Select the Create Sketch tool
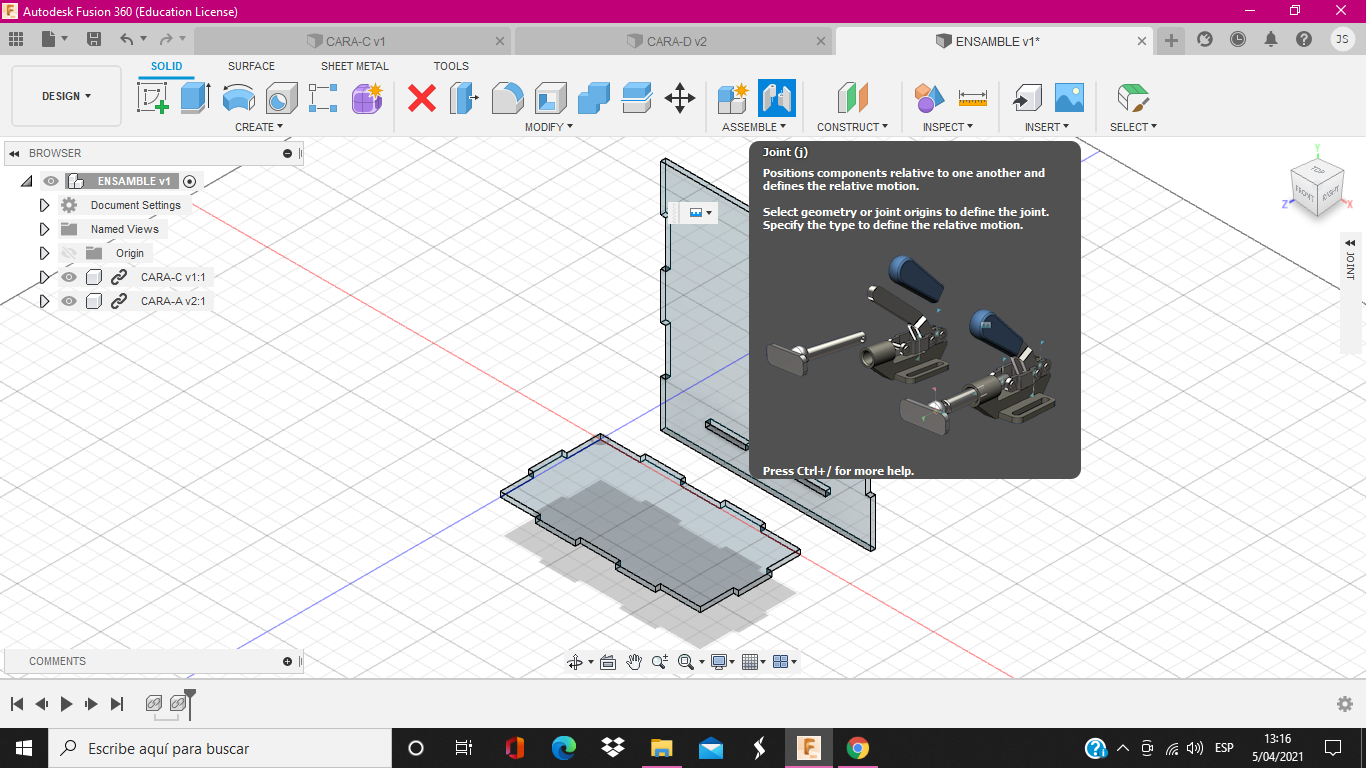Screen dimensions: 1366x768 pos(153,98)
